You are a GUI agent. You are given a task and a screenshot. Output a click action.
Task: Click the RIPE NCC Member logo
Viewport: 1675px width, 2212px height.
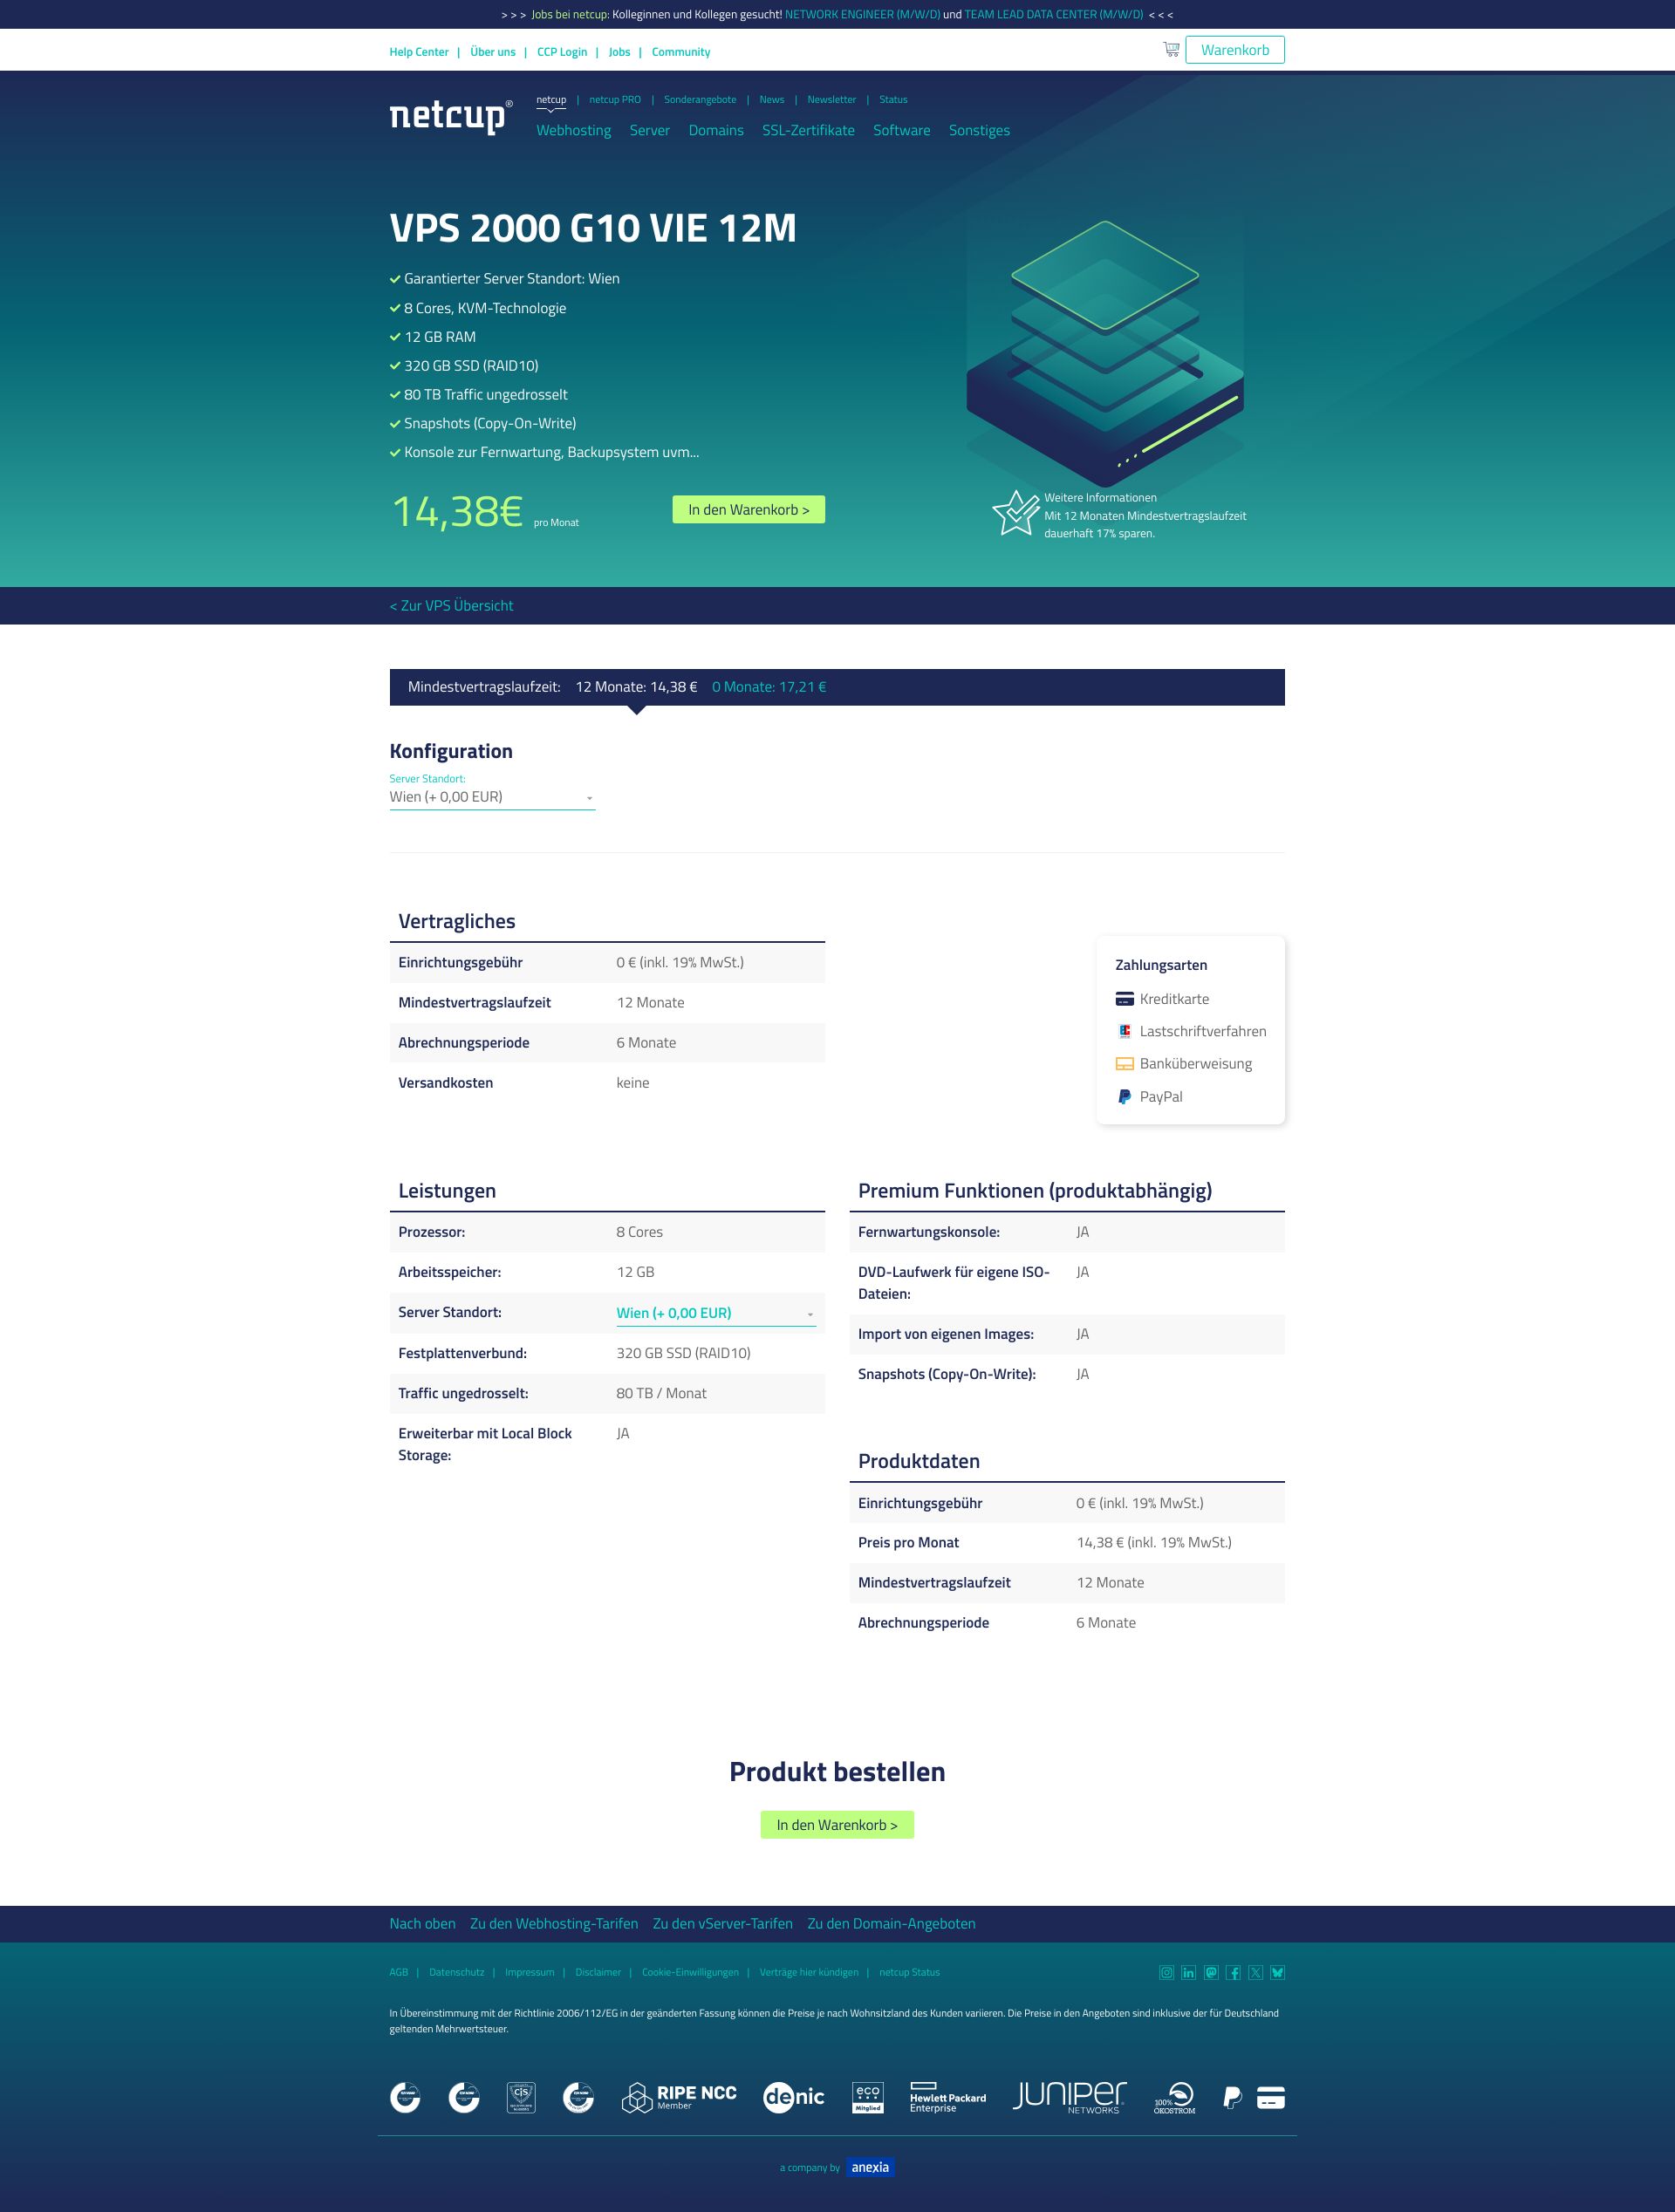click(679, 2097)
